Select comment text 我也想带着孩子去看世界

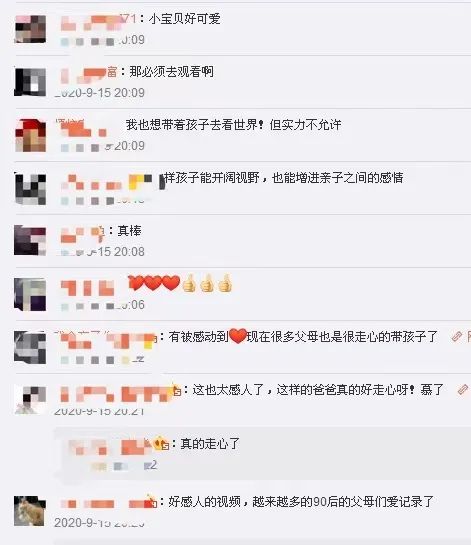[192, 125]
